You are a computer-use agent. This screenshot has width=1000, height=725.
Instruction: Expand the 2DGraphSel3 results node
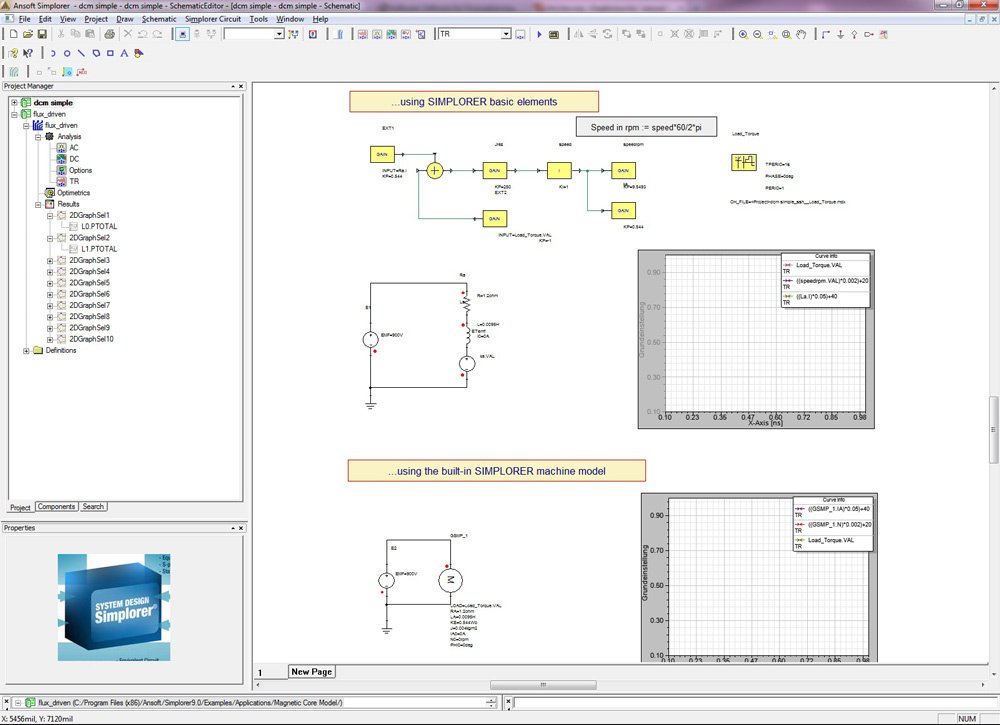50,260
